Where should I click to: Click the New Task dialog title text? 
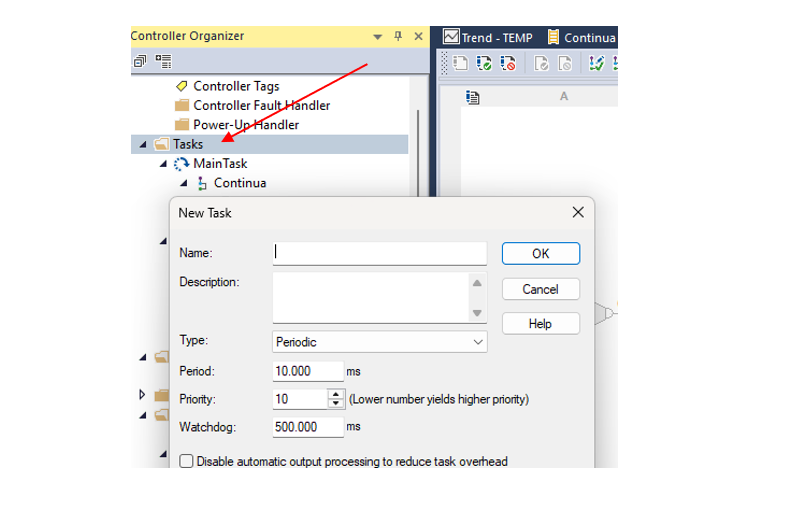point(205,213)
